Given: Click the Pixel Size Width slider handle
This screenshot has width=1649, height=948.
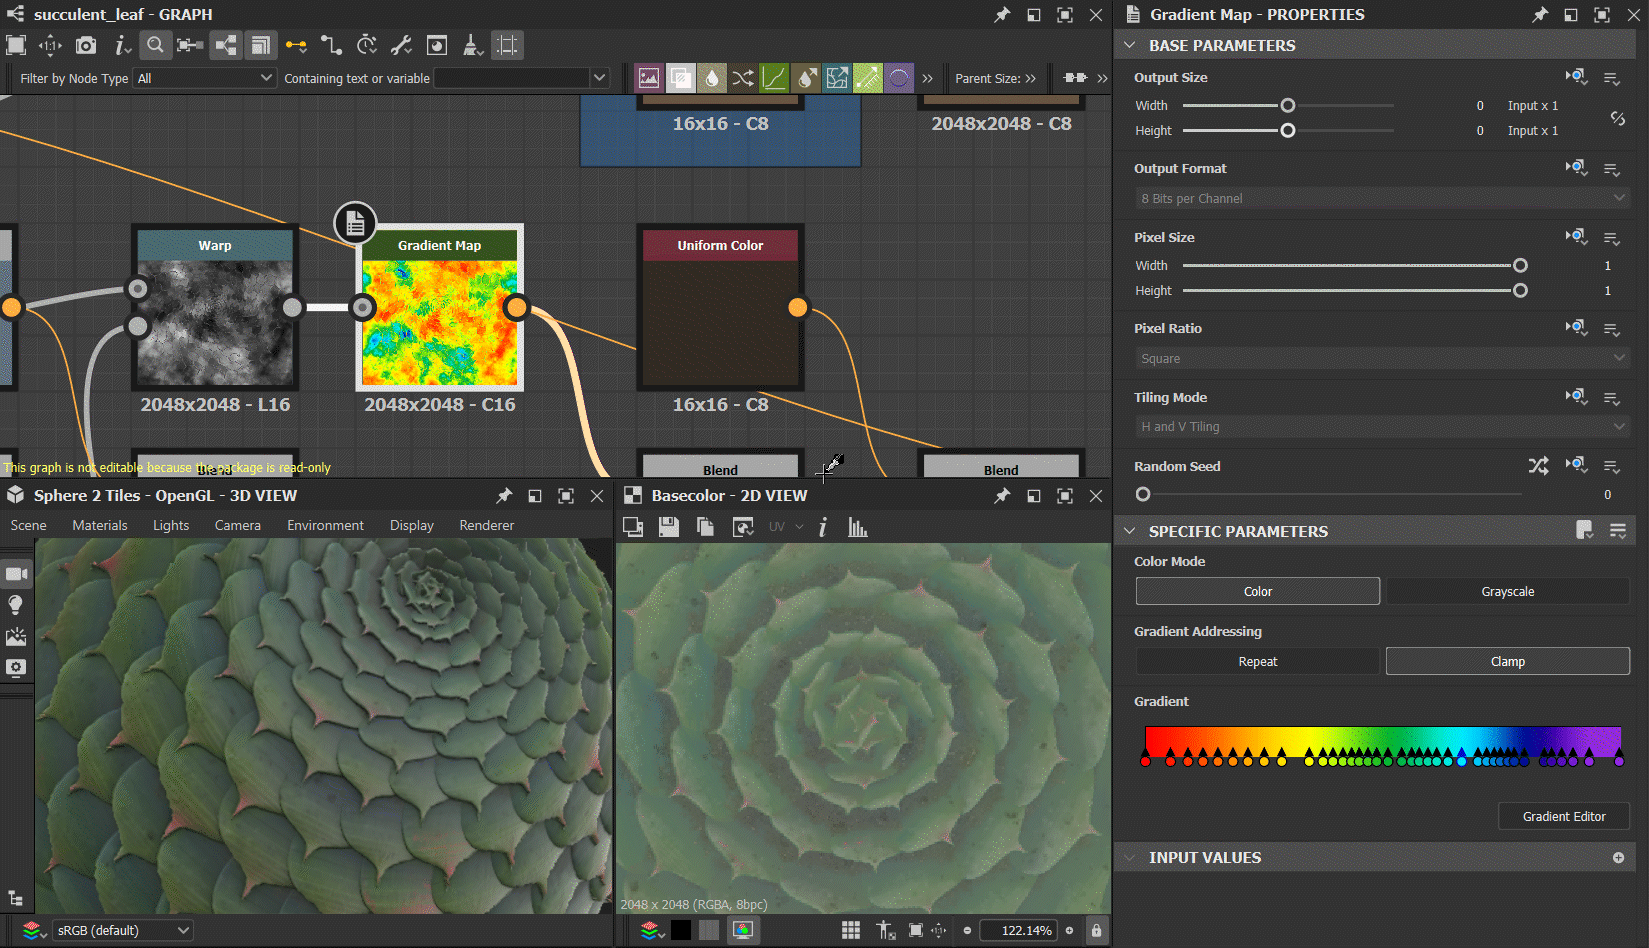Looking at the screenshot, I should coord(1520,266).
